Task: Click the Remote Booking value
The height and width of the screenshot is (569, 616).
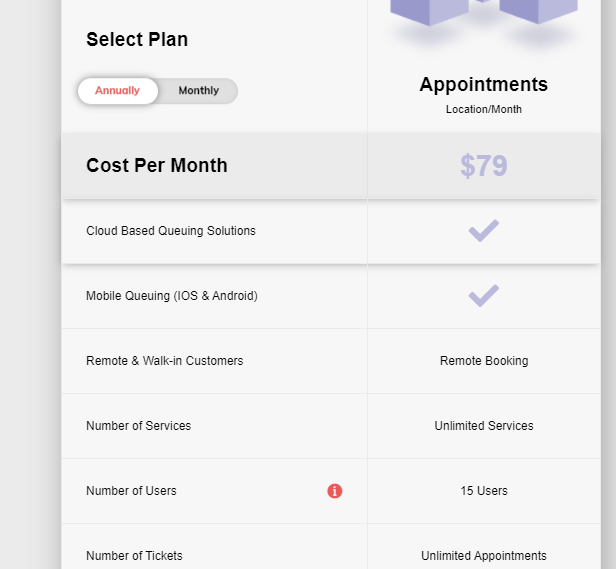Action: 484,361
